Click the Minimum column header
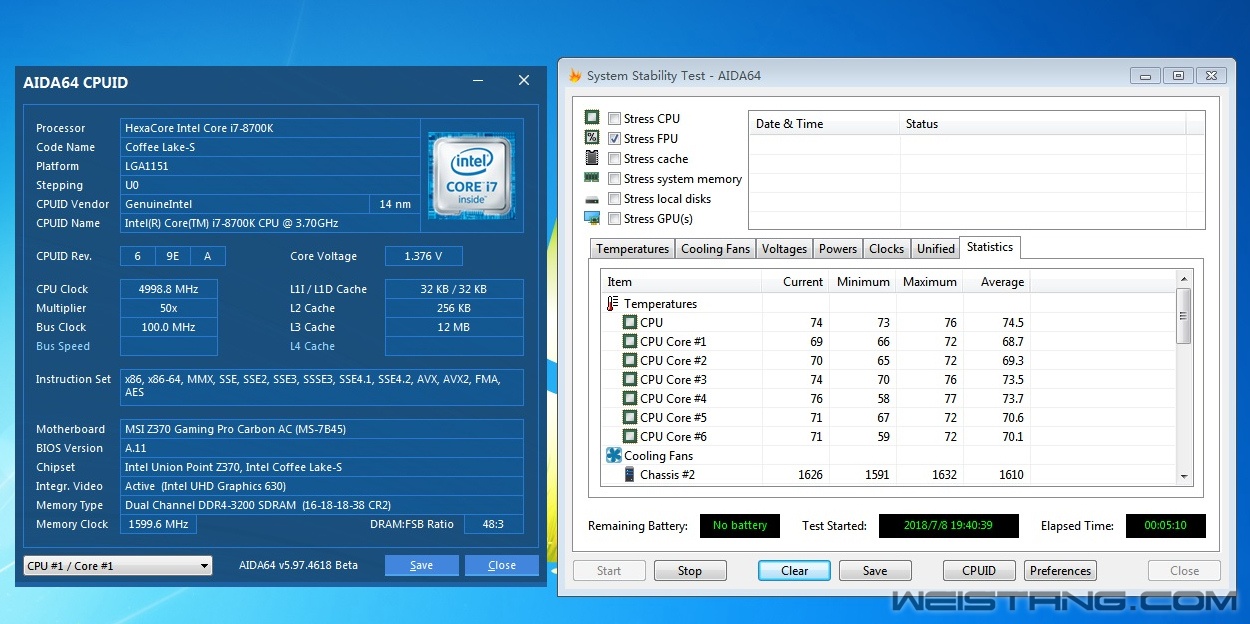The image size is (1250, 624). 862,282
